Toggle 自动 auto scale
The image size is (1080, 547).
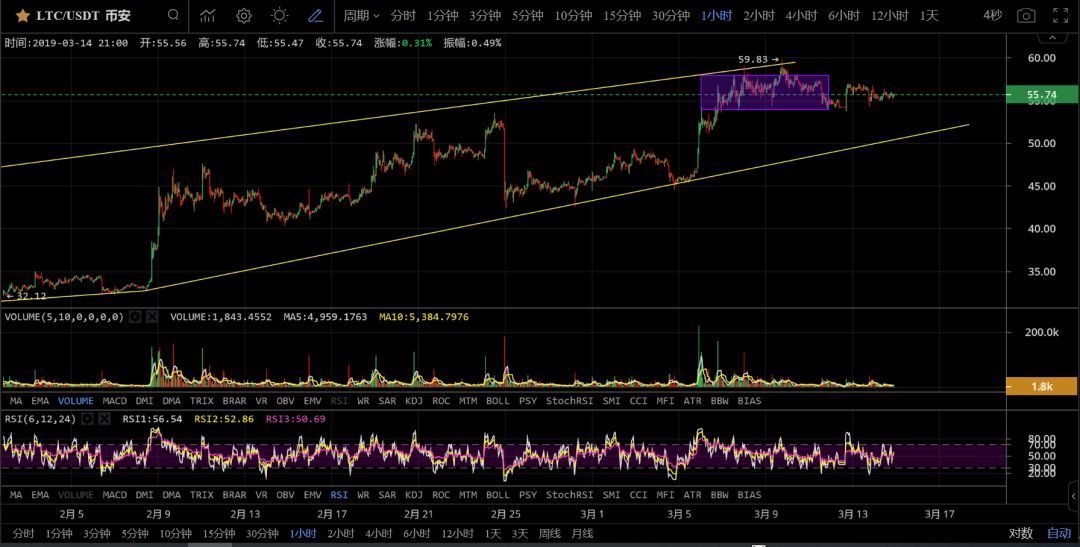[x=1059, y=533]
